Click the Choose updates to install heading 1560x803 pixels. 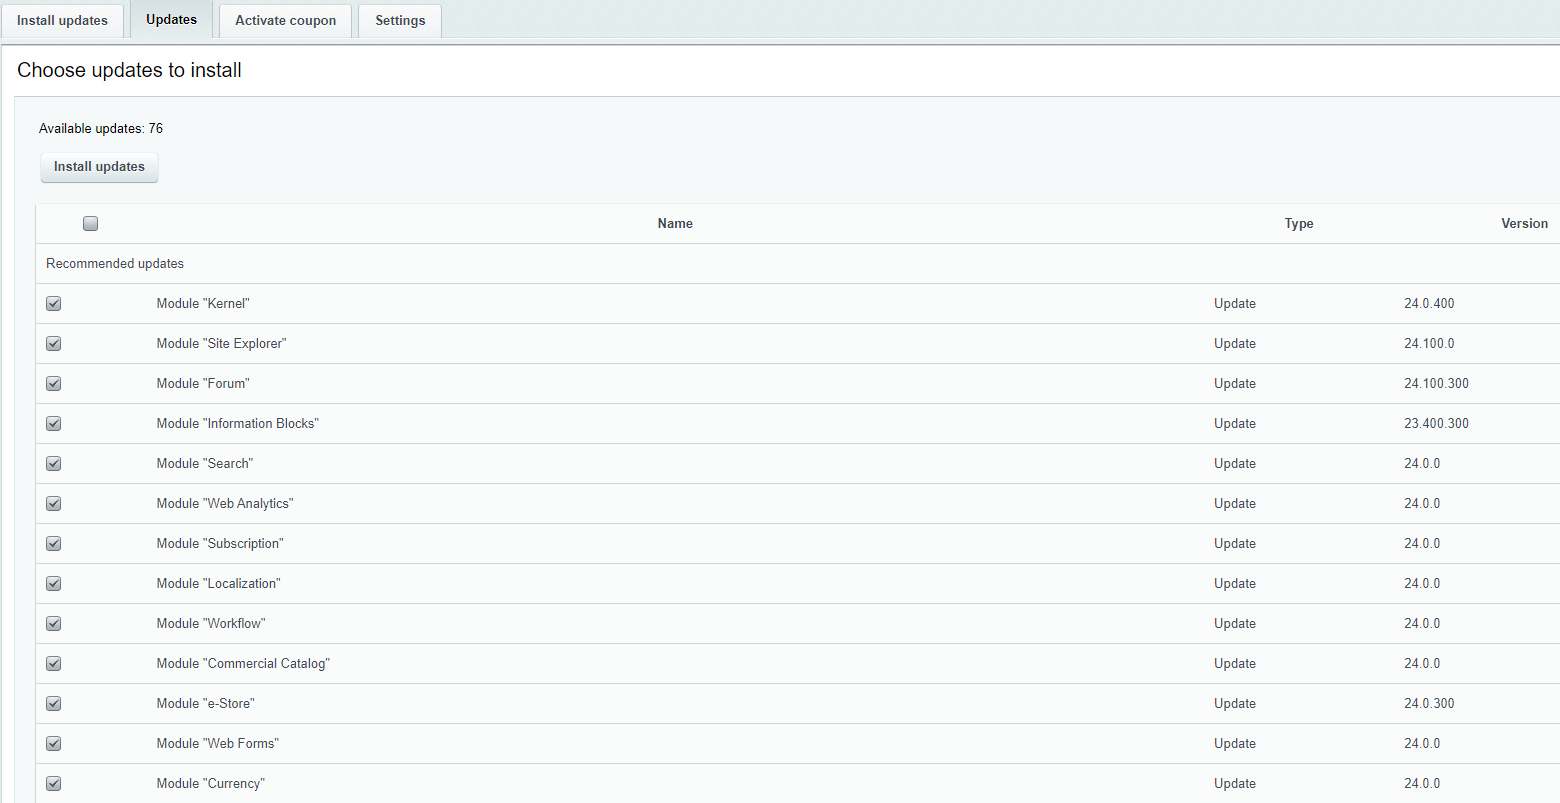[x=130, y=71]
